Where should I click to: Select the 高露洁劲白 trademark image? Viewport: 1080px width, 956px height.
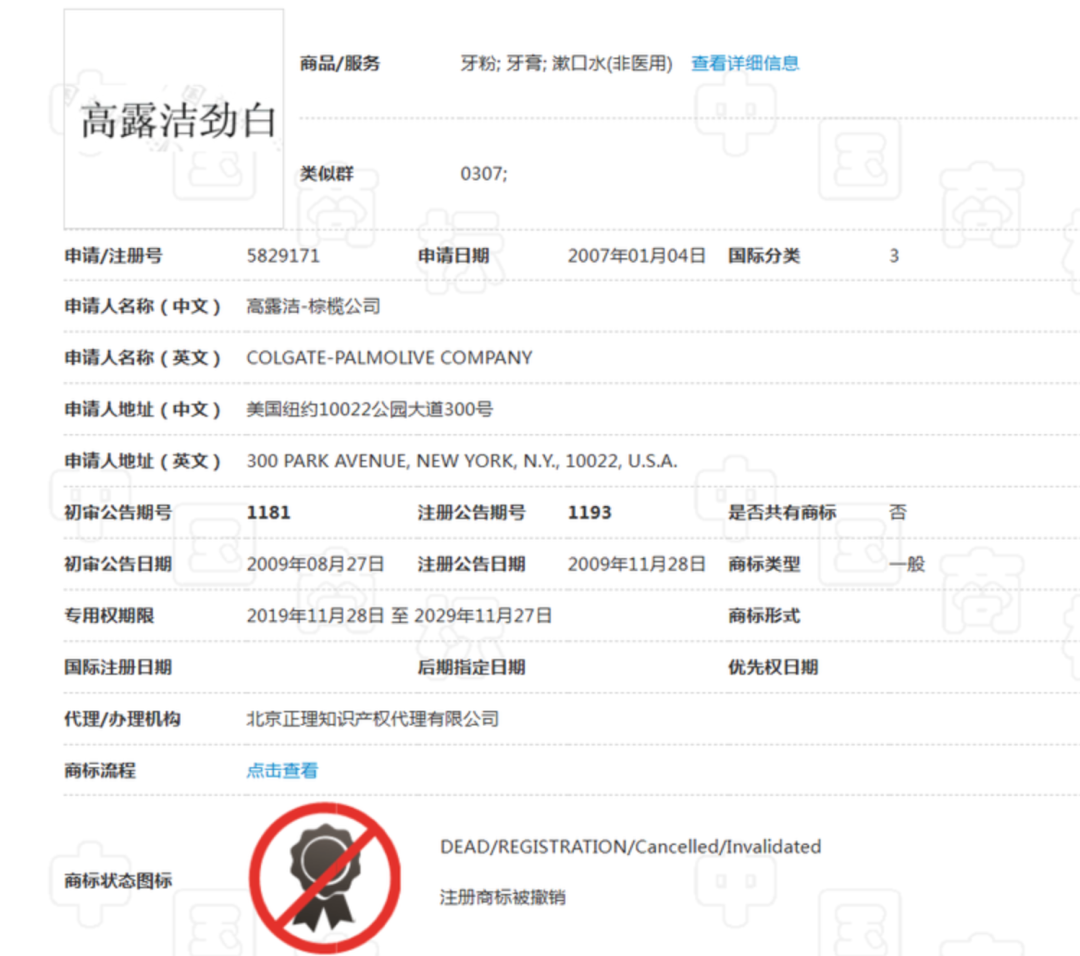click(x=174, y=118)
